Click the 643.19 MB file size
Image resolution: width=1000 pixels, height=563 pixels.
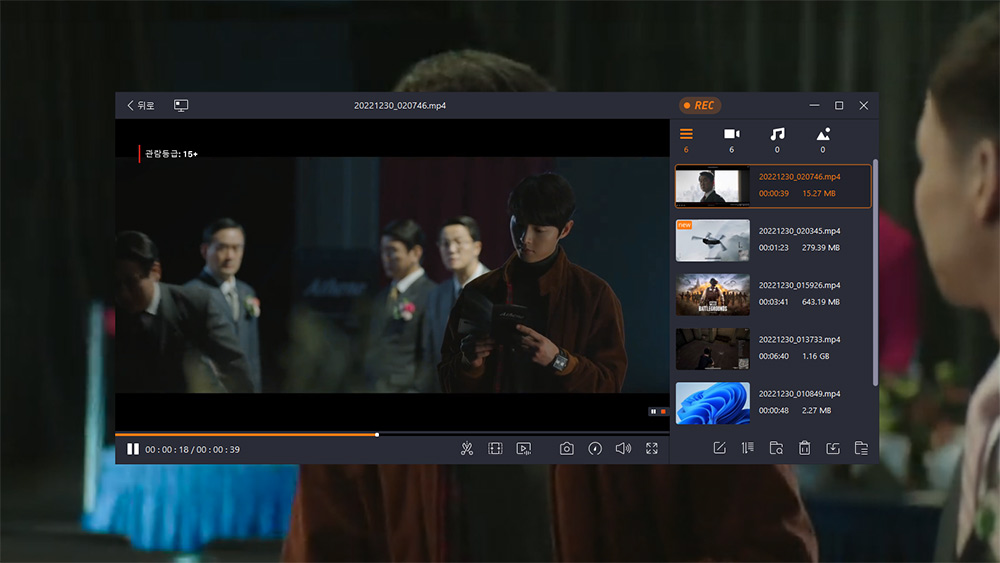click(x=821, y=302)
